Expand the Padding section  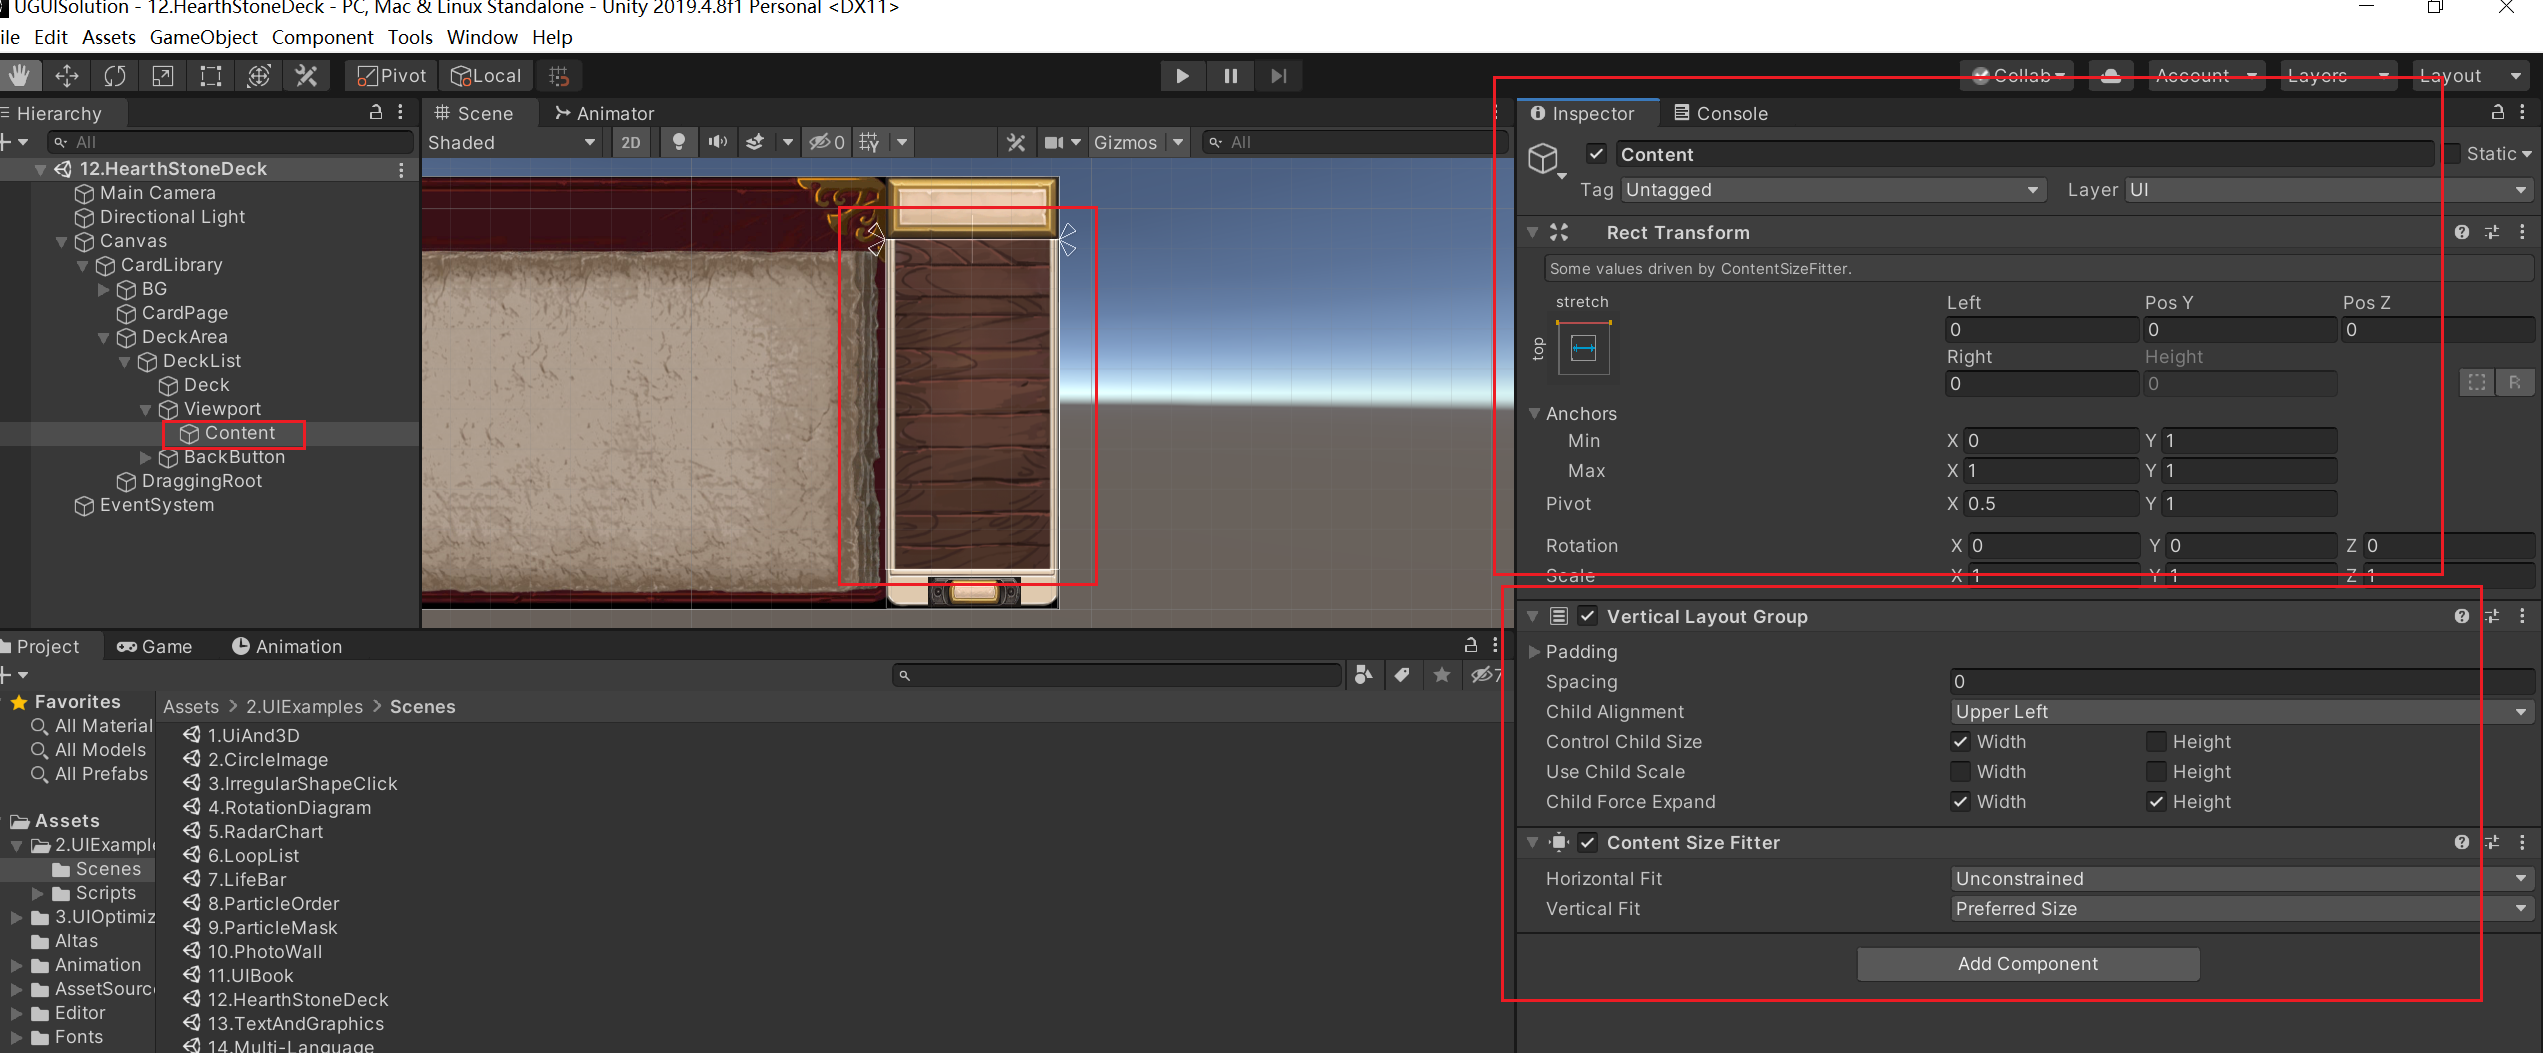pos(1535,652)
